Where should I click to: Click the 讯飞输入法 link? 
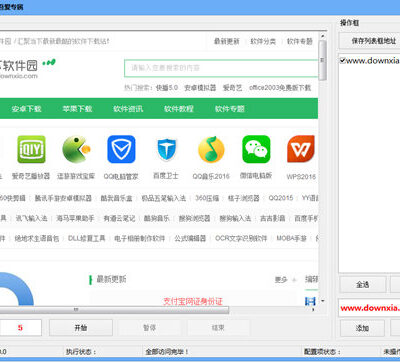[31, 218]
